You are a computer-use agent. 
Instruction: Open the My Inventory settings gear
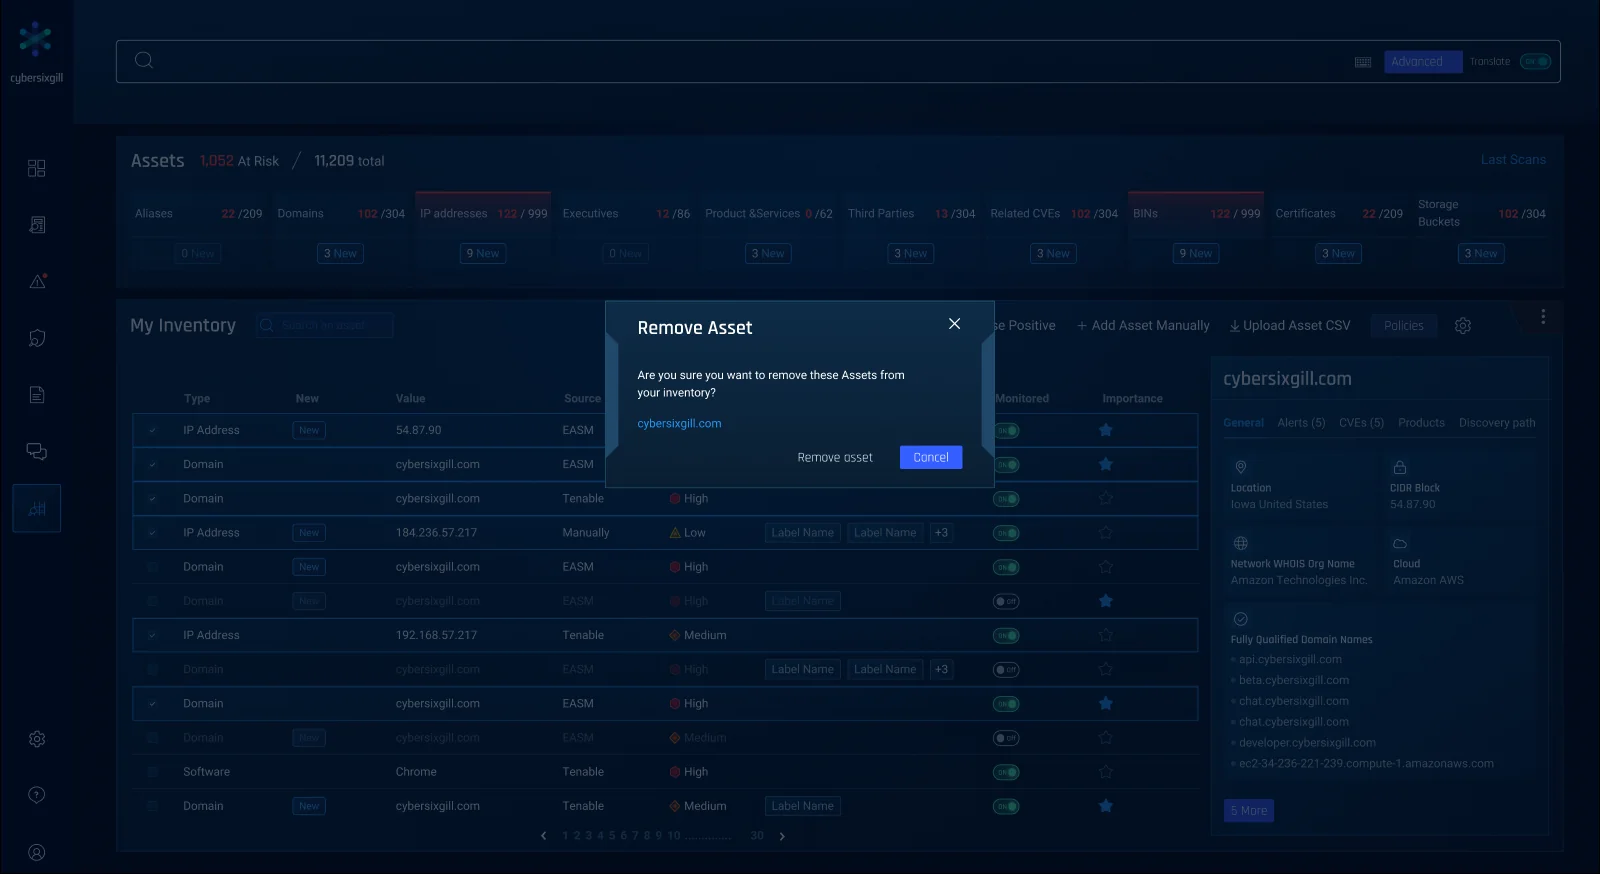[1463, 326]
